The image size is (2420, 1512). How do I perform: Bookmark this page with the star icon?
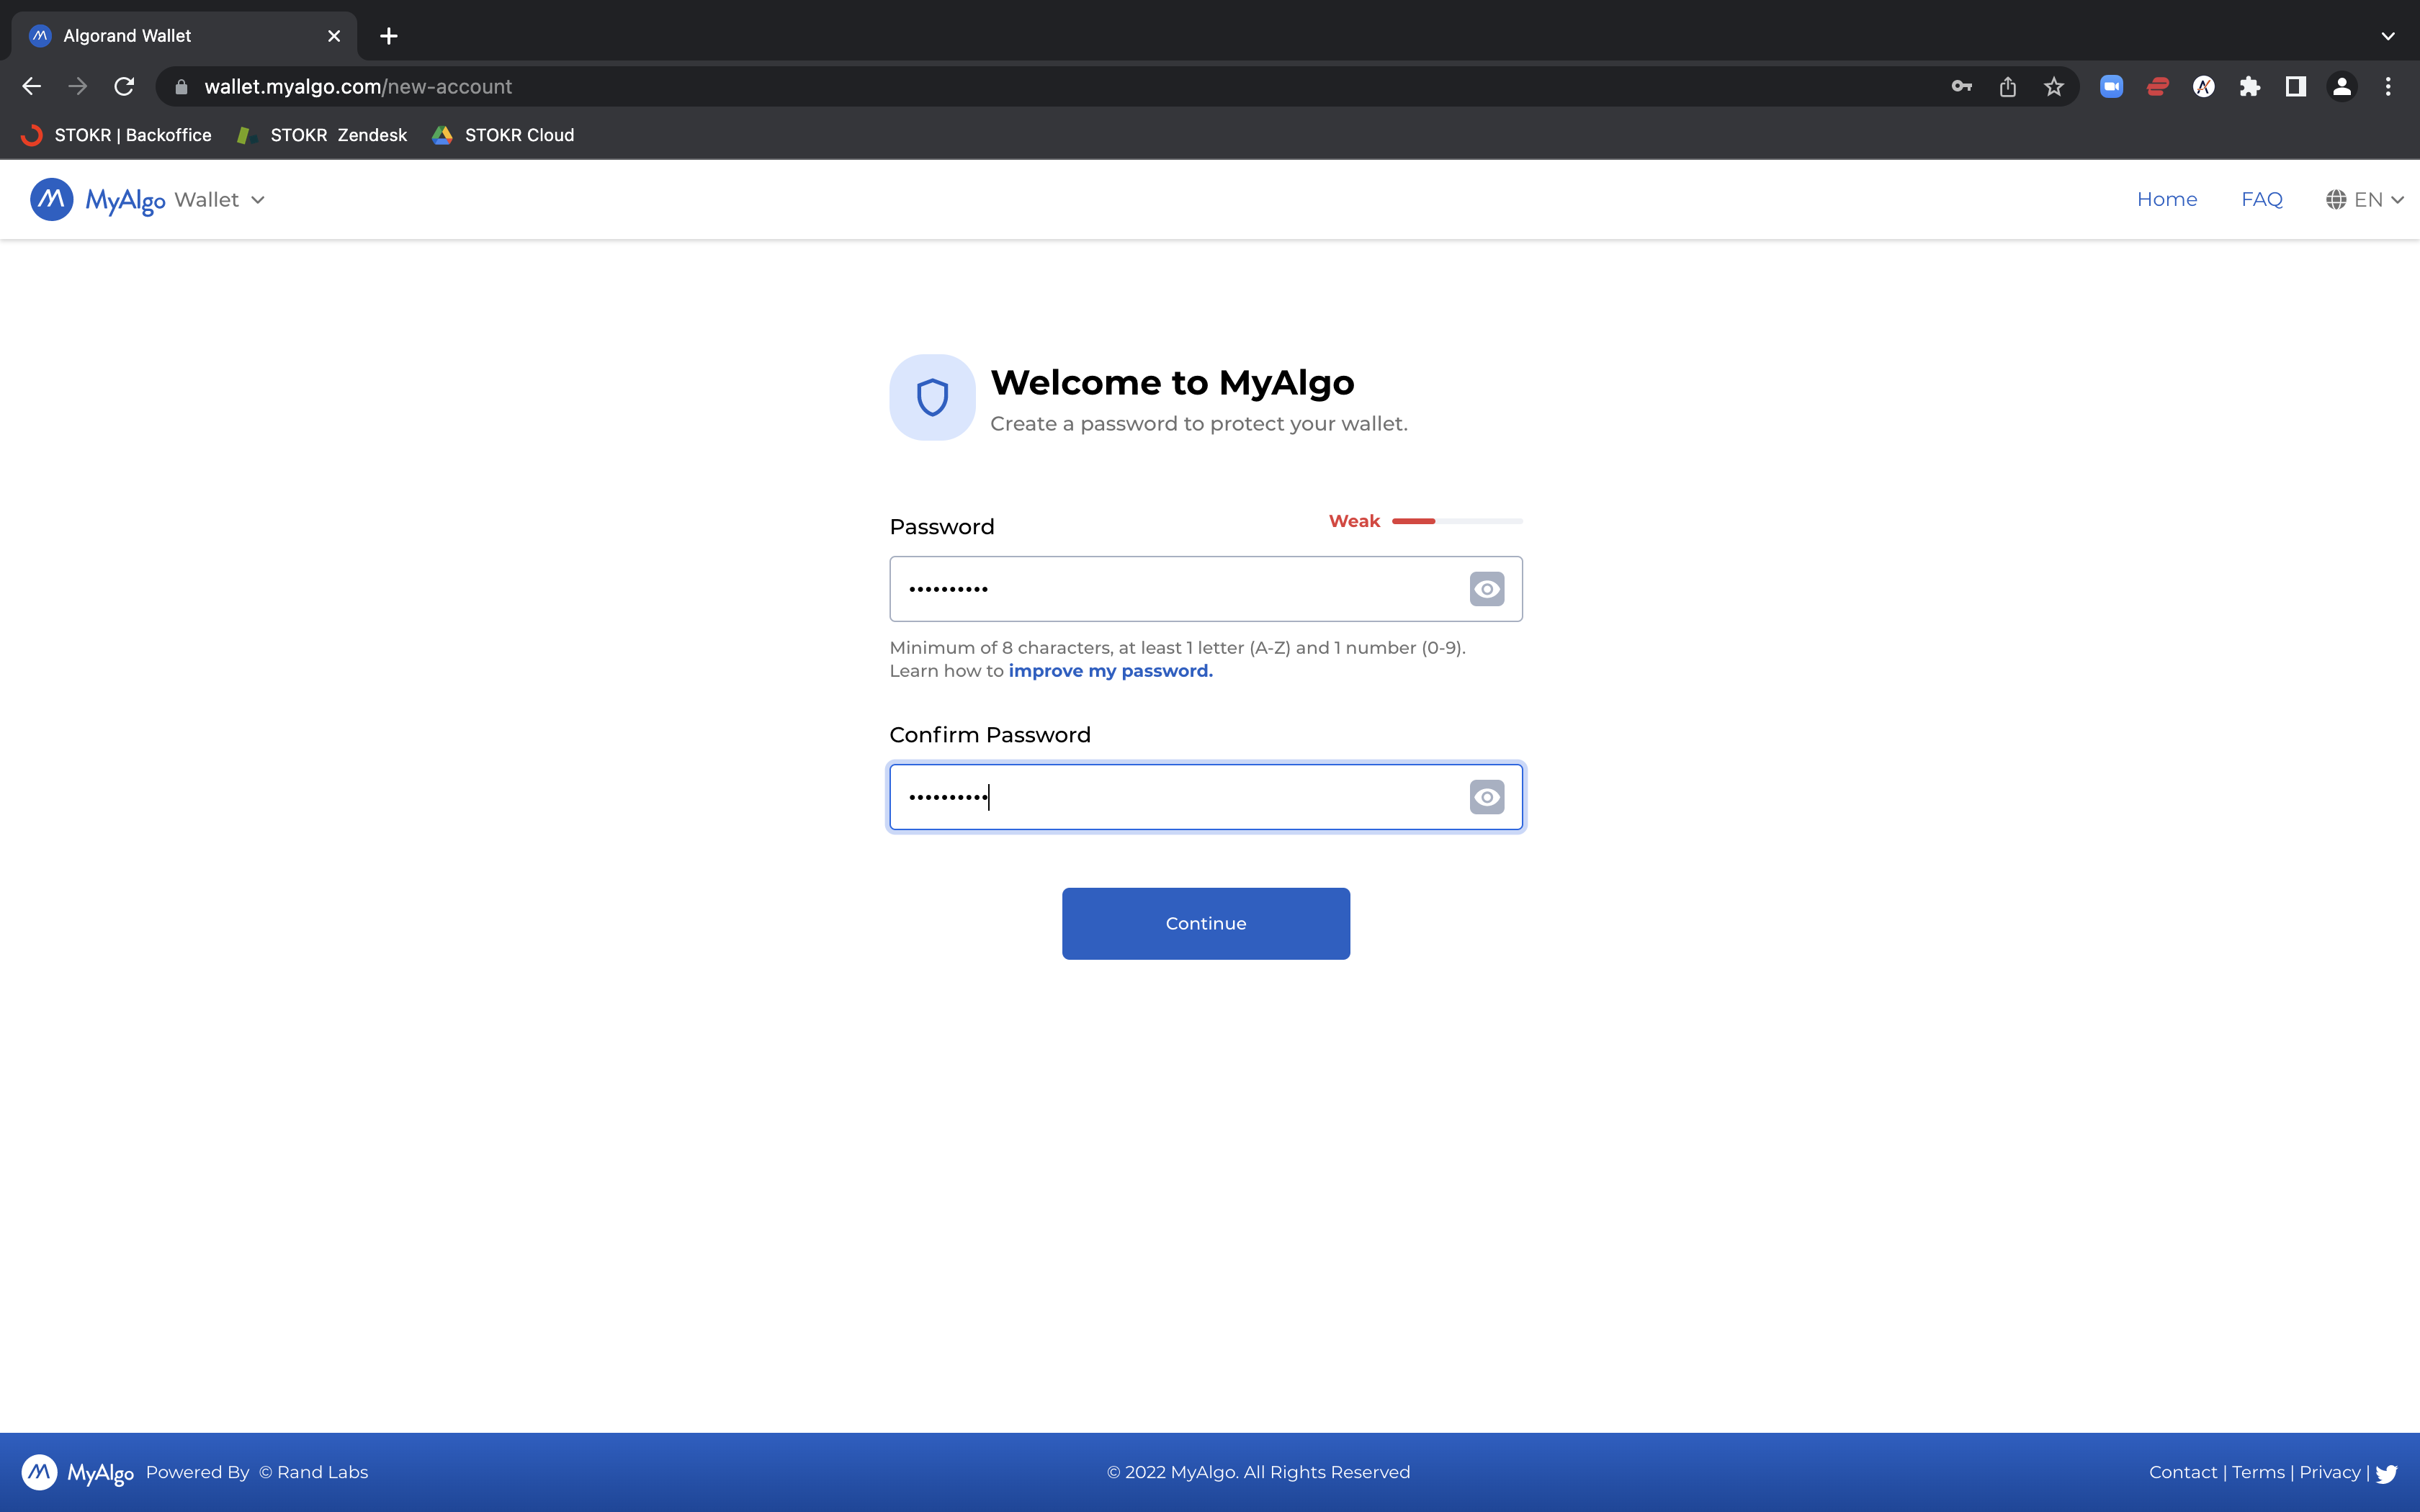(2053, 87)
